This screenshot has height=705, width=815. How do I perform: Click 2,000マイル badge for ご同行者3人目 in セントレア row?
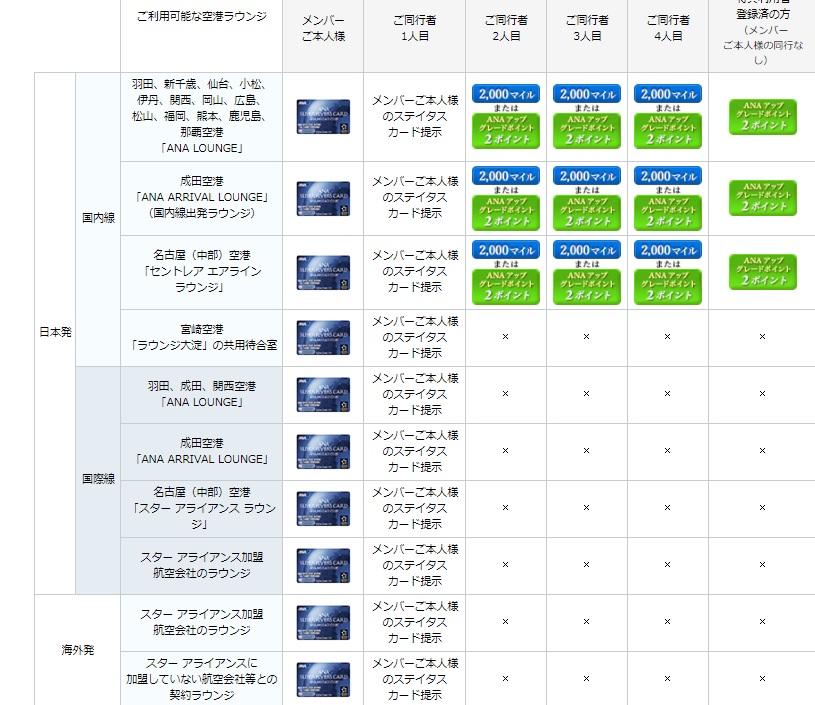coord(587,250)
